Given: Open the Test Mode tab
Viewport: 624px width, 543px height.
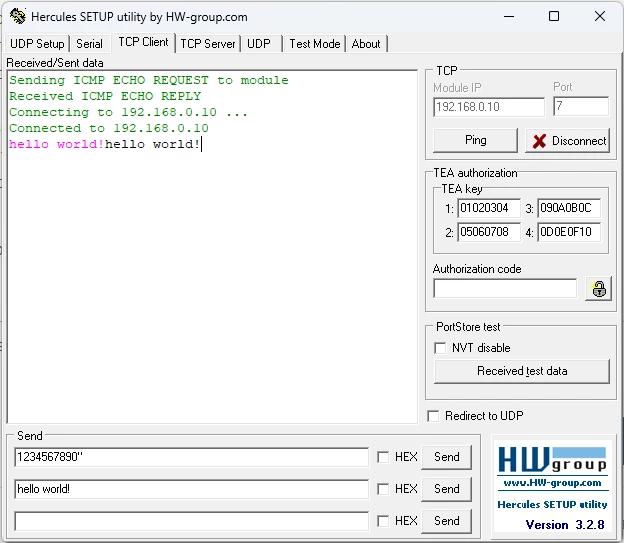Looking at the screenshot, I should [314, 43].
